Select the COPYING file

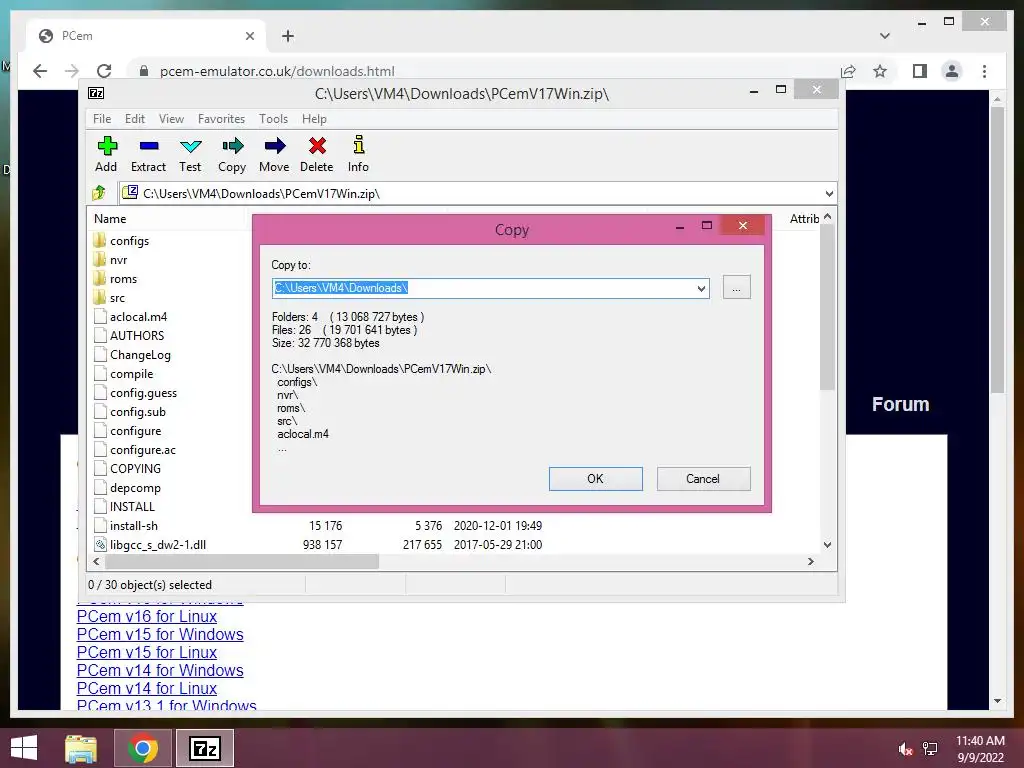coord(127,469)
